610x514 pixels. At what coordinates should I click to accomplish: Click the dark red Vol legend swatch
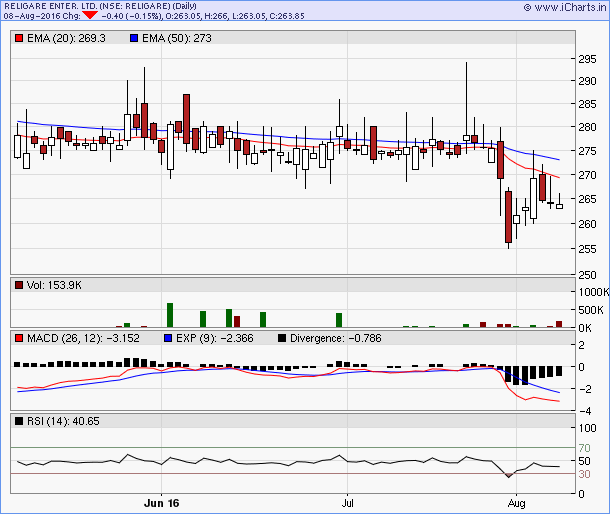tap(19, 285)
